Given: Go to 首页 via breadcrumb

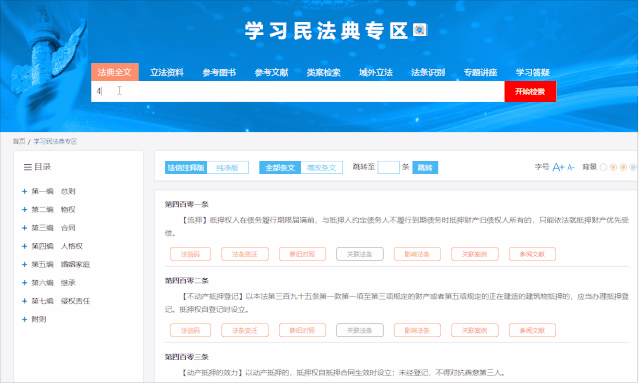Looking at the screenshot, I should click(19, 141).
